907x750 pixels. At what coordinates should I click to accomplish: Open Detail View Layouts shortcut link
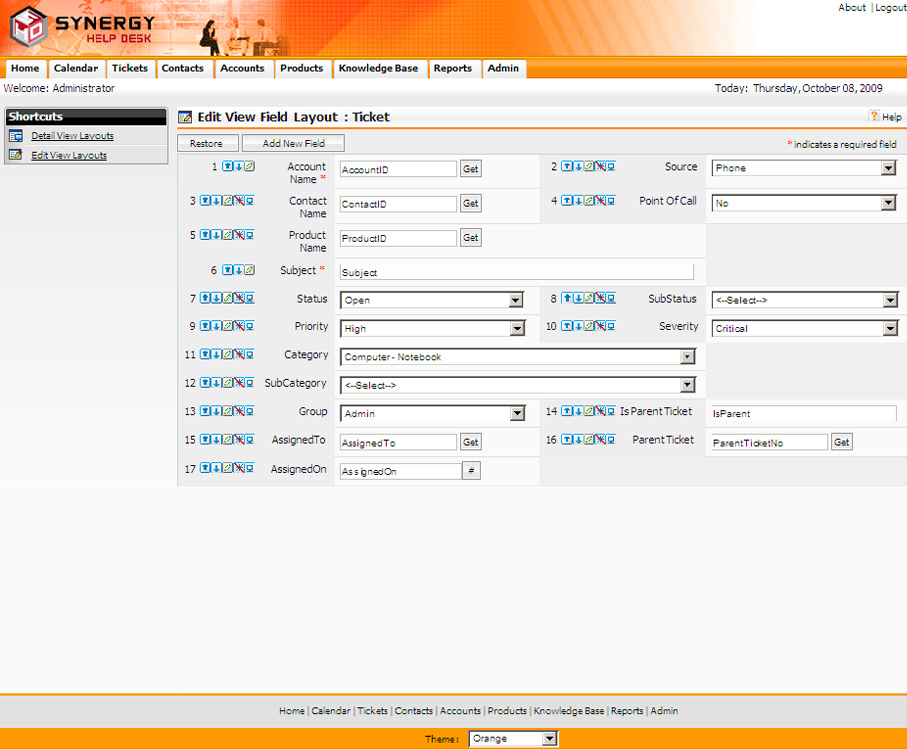[72, 136]
